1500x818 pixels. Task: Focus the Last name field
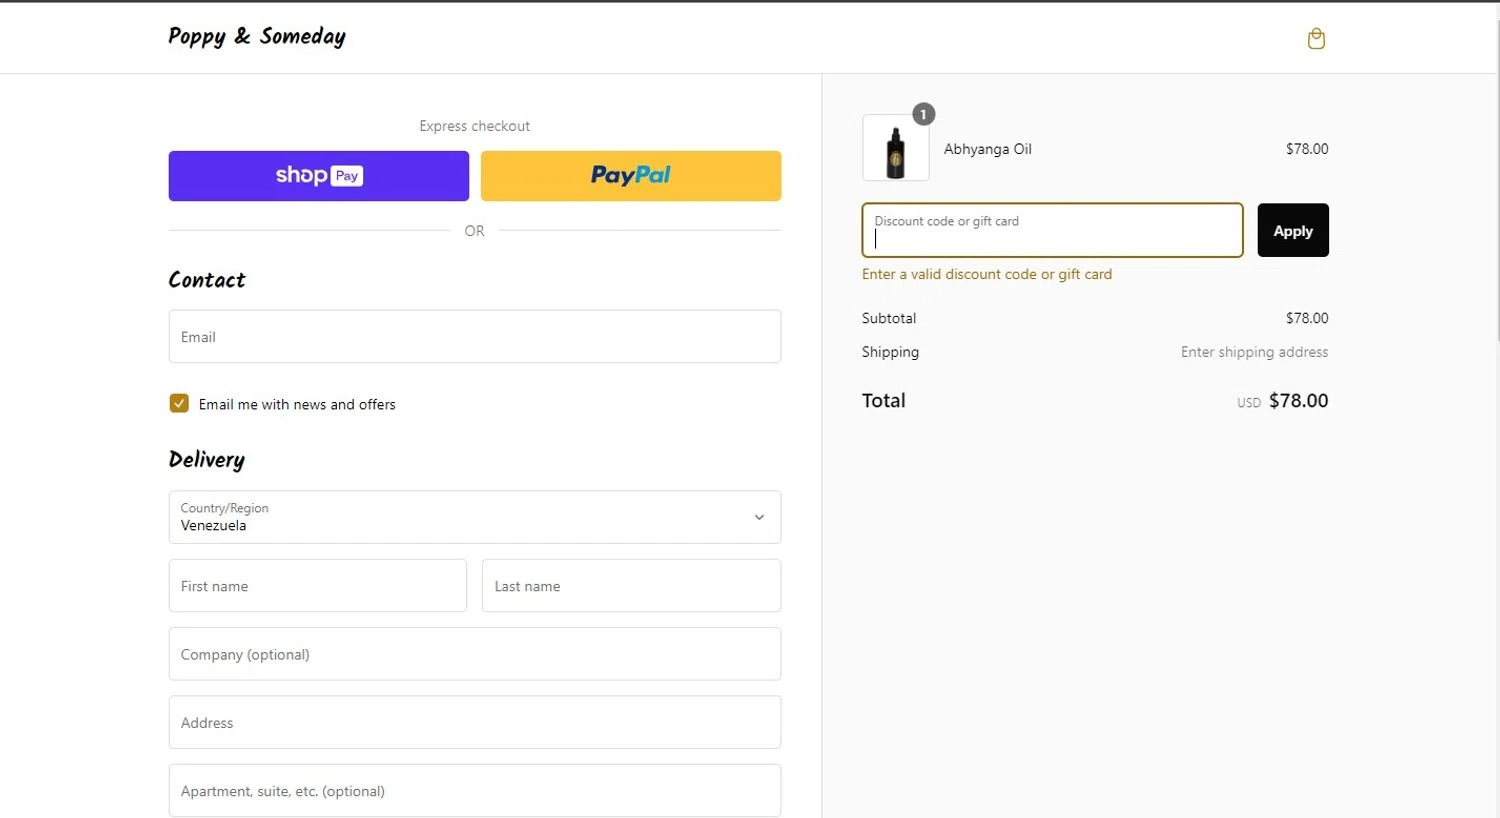click(630, 586)
